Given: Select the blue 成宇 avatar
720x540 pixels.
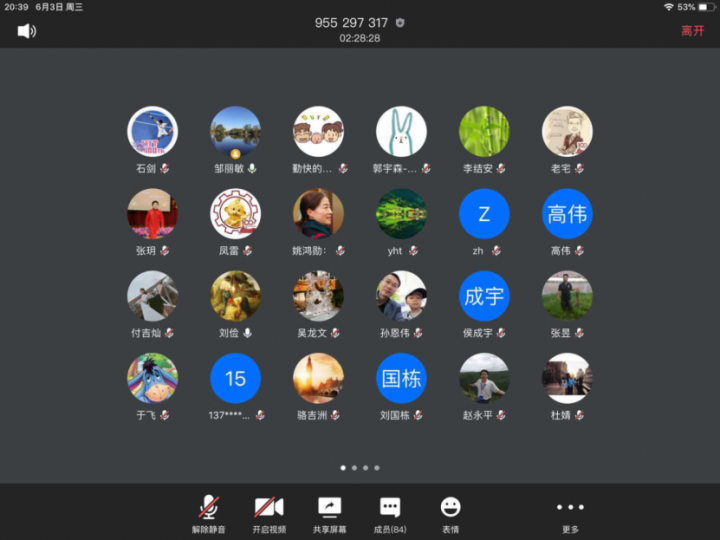Looking at the screenshot, I should [484, 296].
